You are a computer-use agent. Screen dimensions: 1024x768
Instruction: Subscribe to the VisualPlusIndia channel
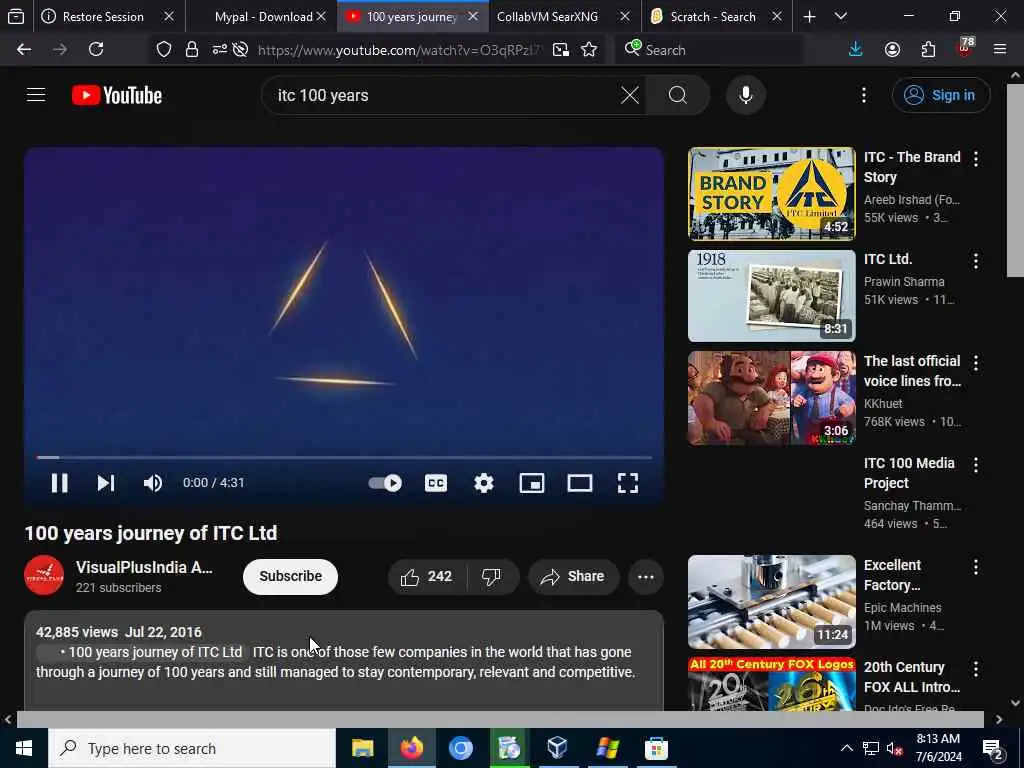coord(290,577)
